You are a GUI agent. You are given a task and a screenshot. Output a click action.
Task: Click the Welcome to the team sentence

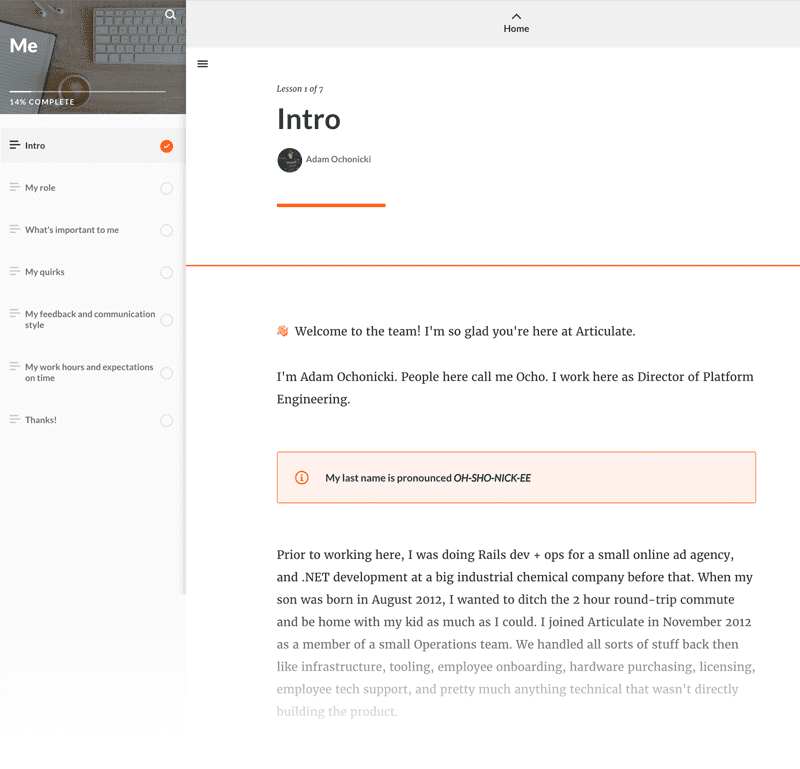click(x=465, y=331)
